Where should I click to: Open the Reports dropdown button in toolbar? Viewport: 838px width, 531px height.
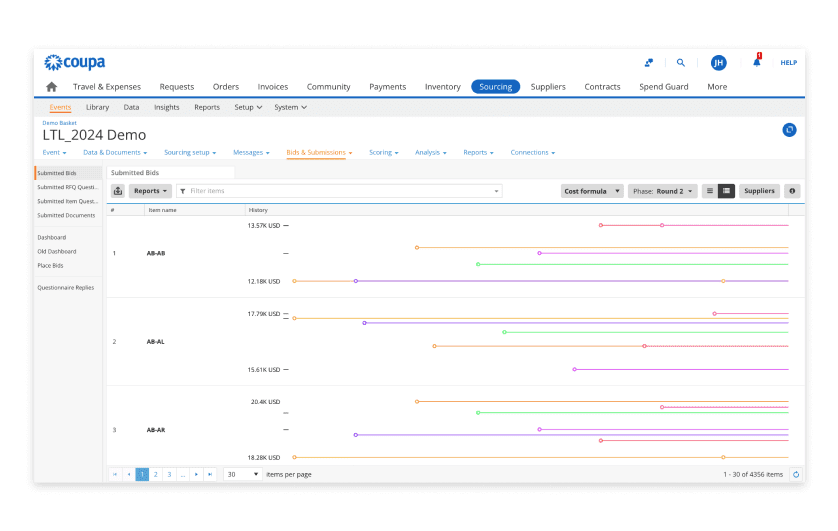pyautogui.click(x=150, y=191)
